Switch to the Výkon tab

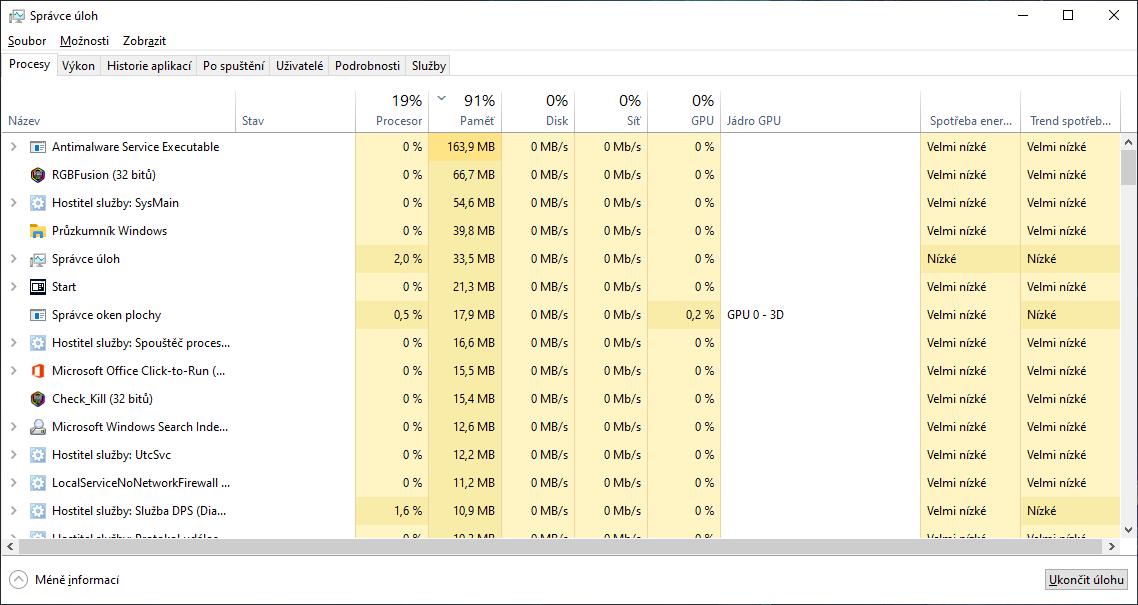click(78, 66)
